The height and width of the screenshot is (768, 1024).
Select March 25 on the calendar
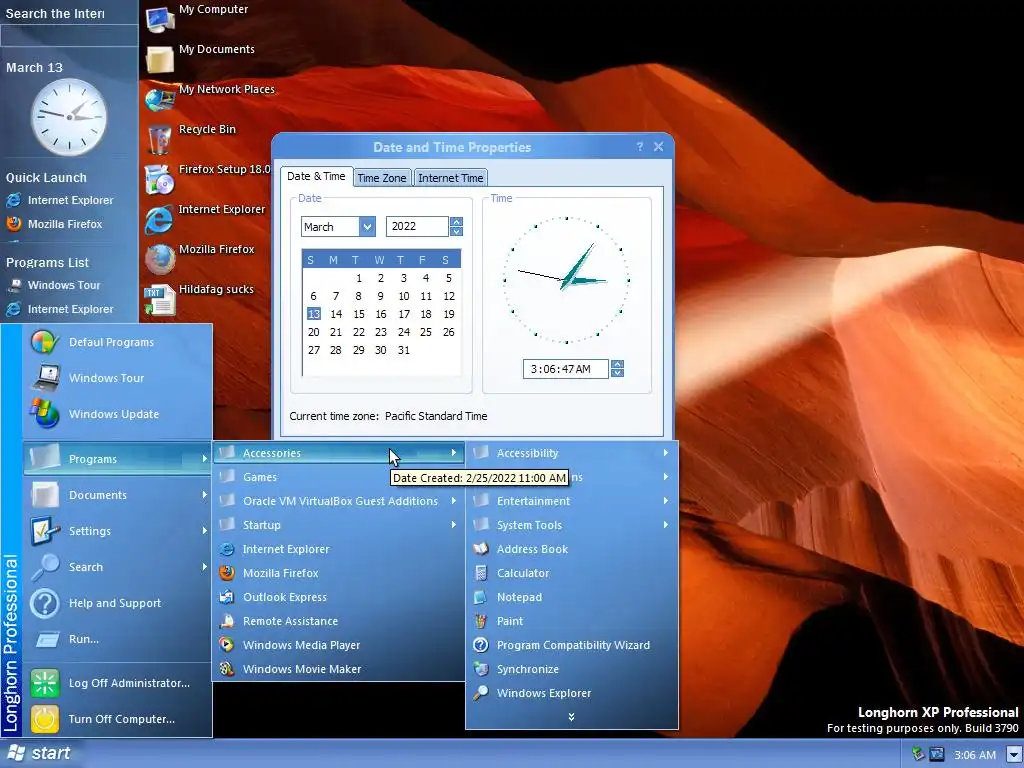pyautogui.click(x=426, y=332)
